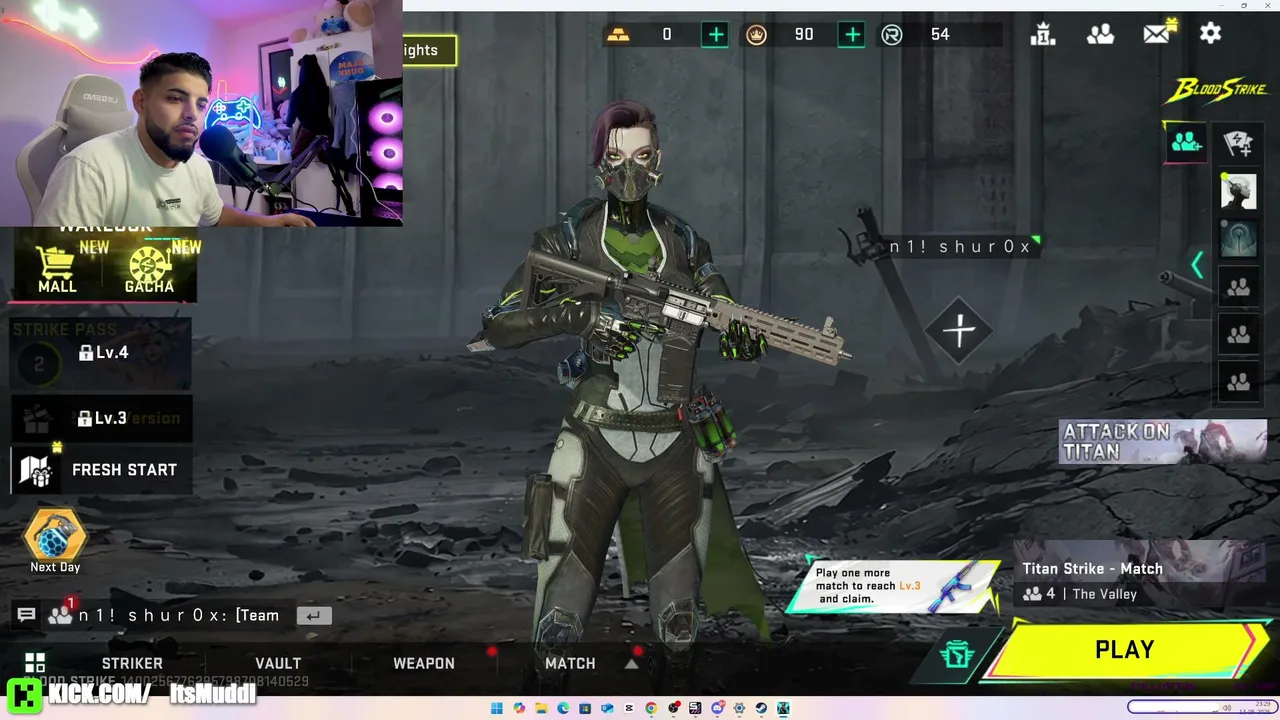Switch to the Vault tab
1280x720 pixels.
pos(278,663)
